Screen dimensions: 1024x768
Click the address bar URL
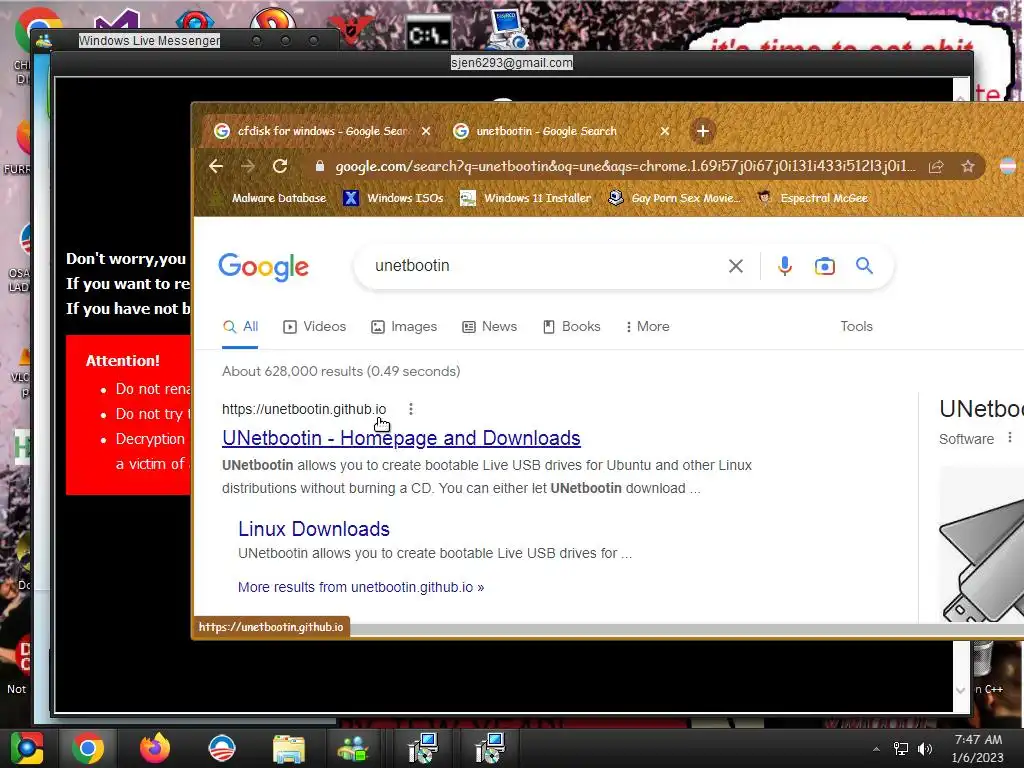pyautogui.click(x=625, y=167)
